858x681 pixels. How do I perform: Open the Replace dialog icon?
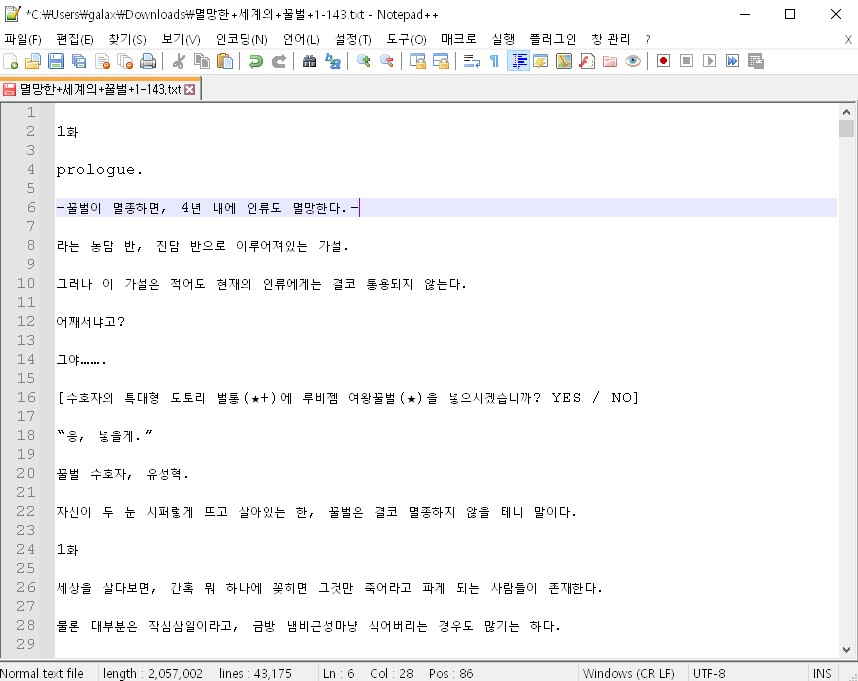[x=332, y=61]
